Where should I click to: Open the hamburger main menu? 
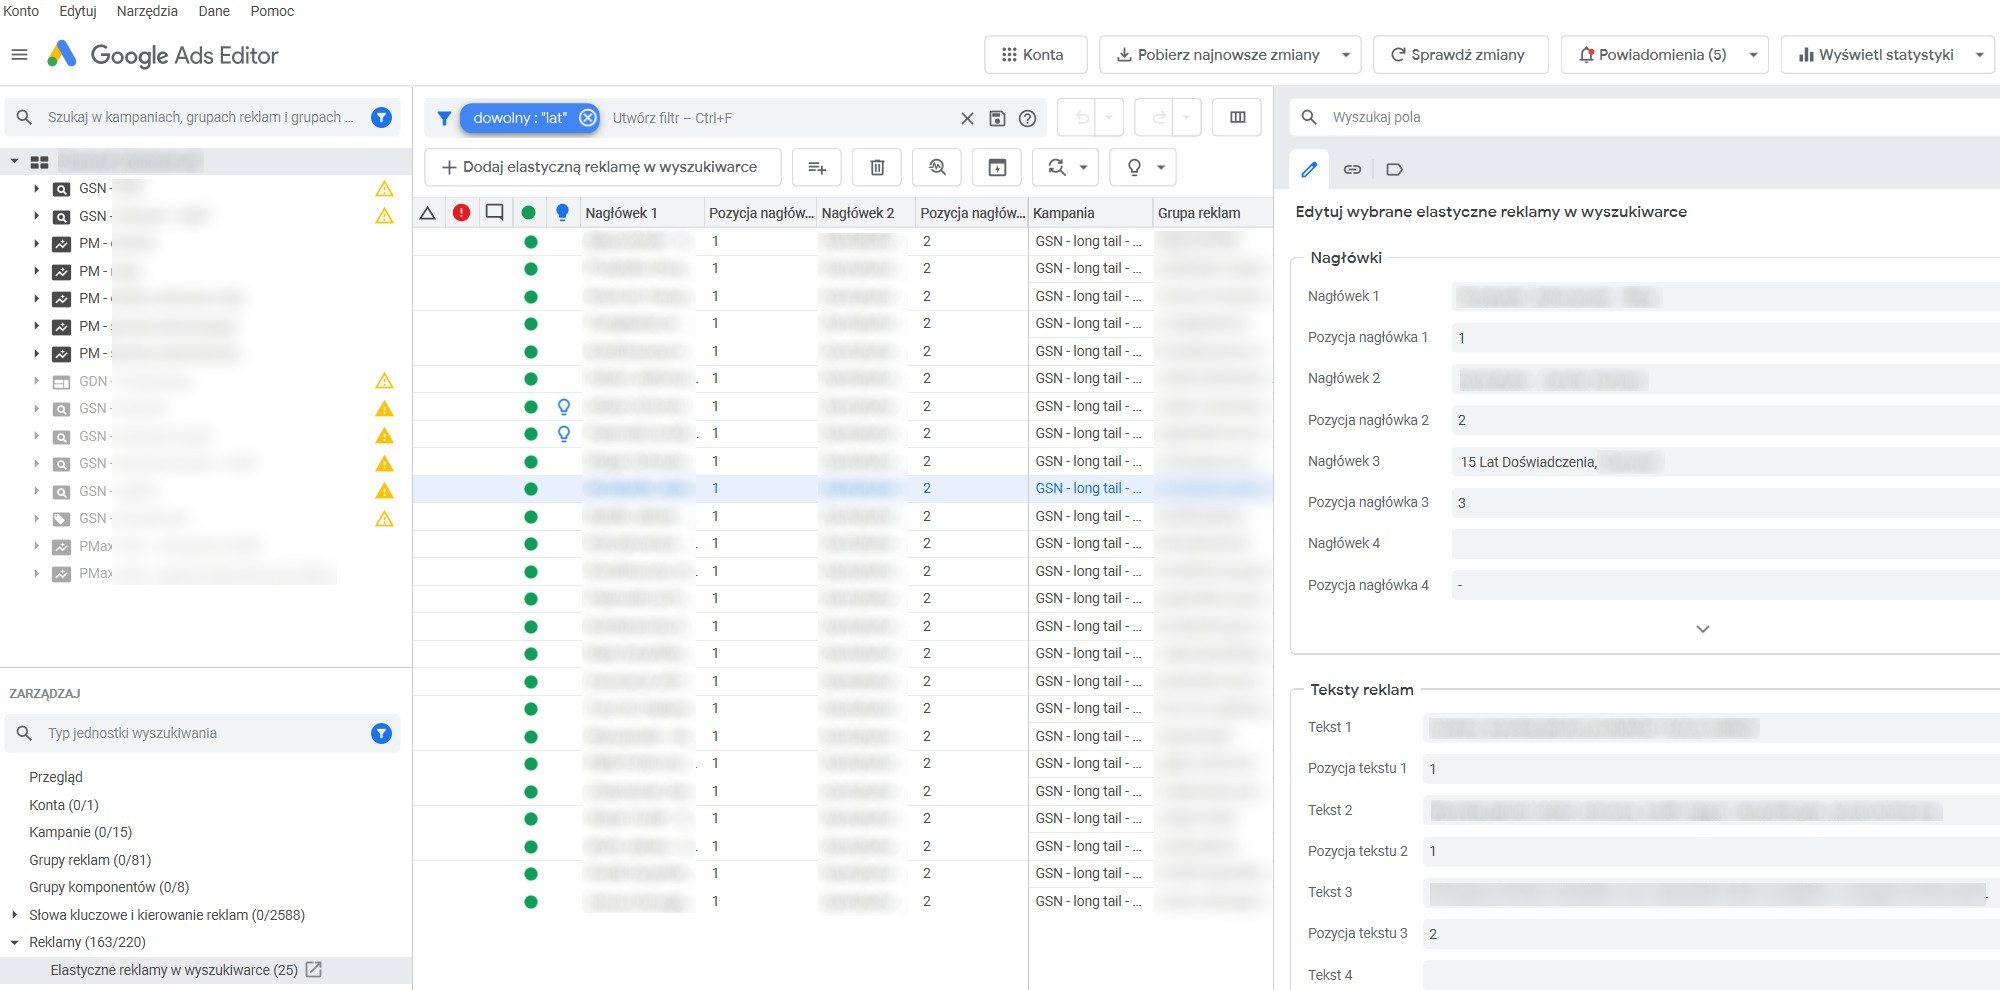tap(19, 55)
